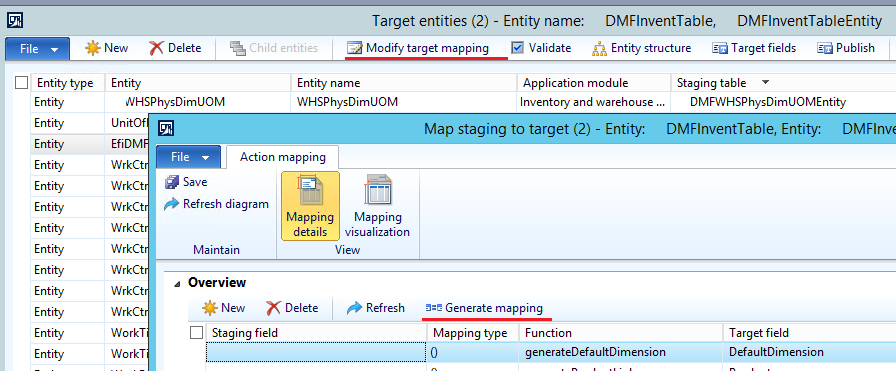The image size is (896, 371).
Task: Click Target entities window app icon
Action: coord(14,21)
